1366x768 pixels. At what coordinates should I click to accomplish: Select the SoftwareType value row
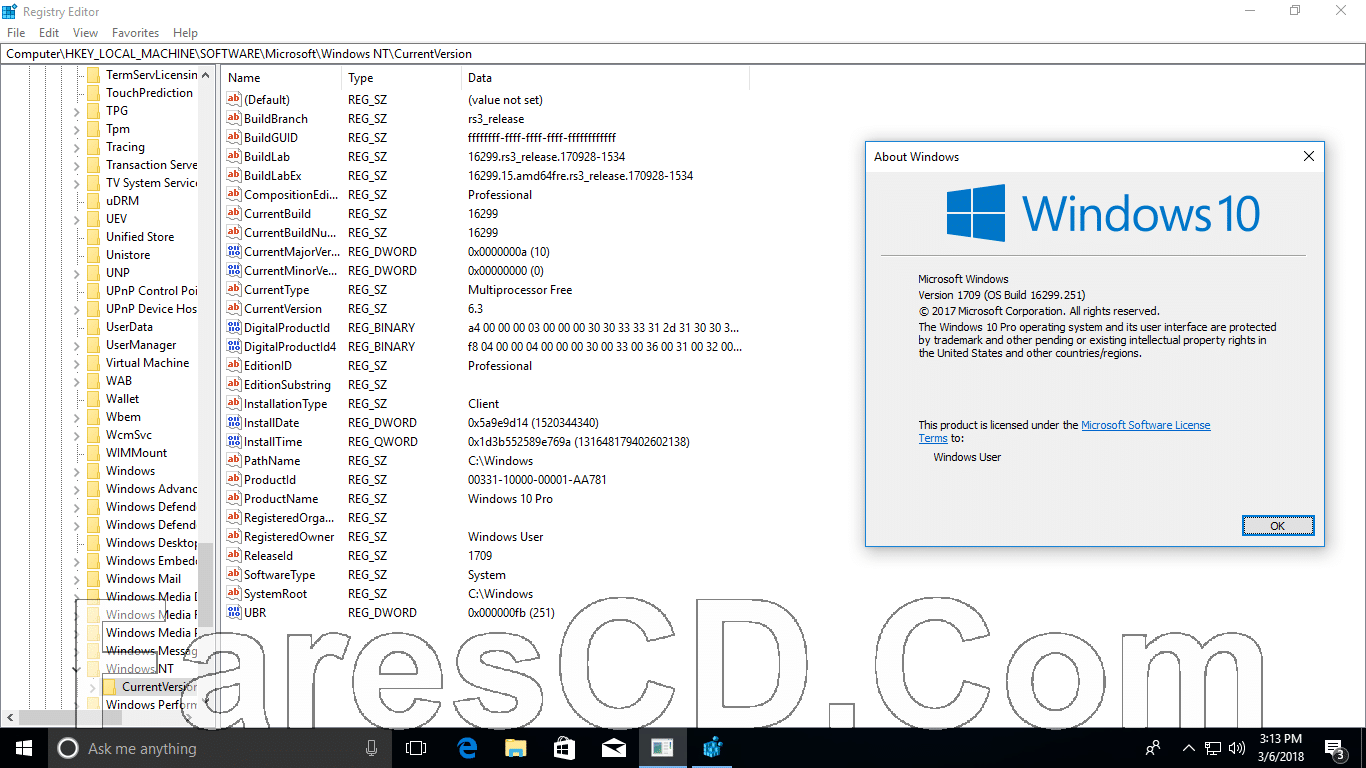(x=486, y=575)
